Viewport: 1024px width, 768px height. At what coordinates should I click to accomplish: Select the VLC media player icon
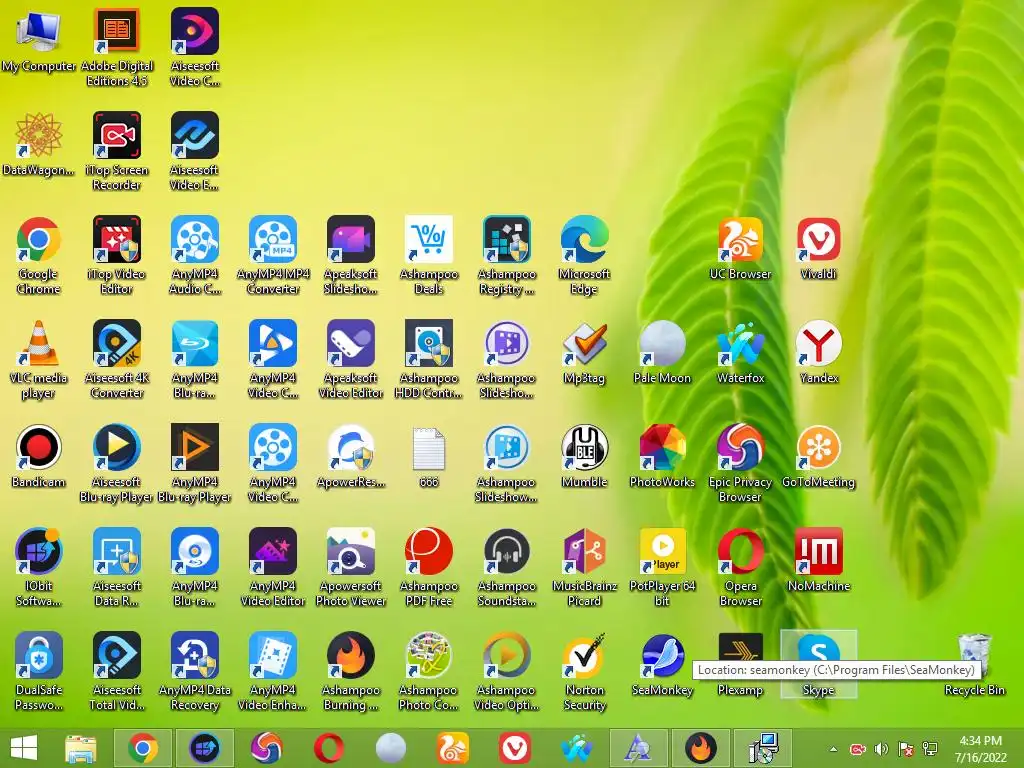pyautogui.click(x=39, y=359)
